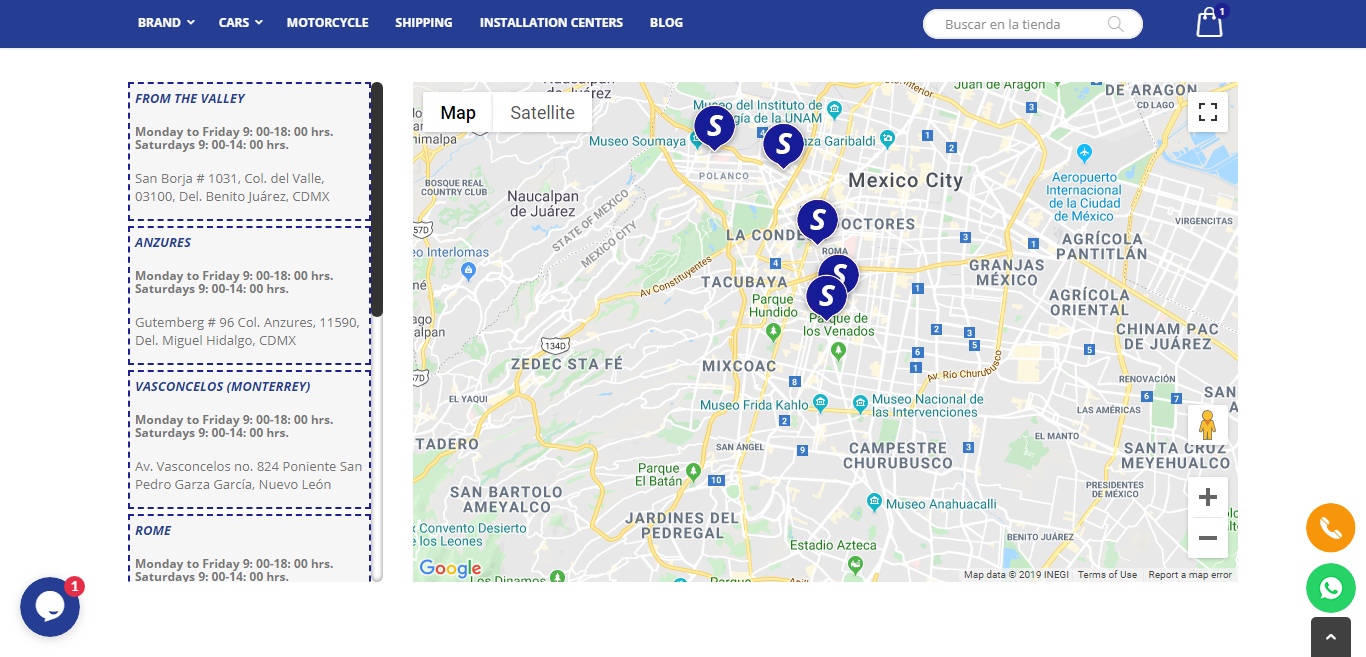Go to the SHIPPING page
The height and width of the screenshot is (657, 1366).
click(423, 22)
